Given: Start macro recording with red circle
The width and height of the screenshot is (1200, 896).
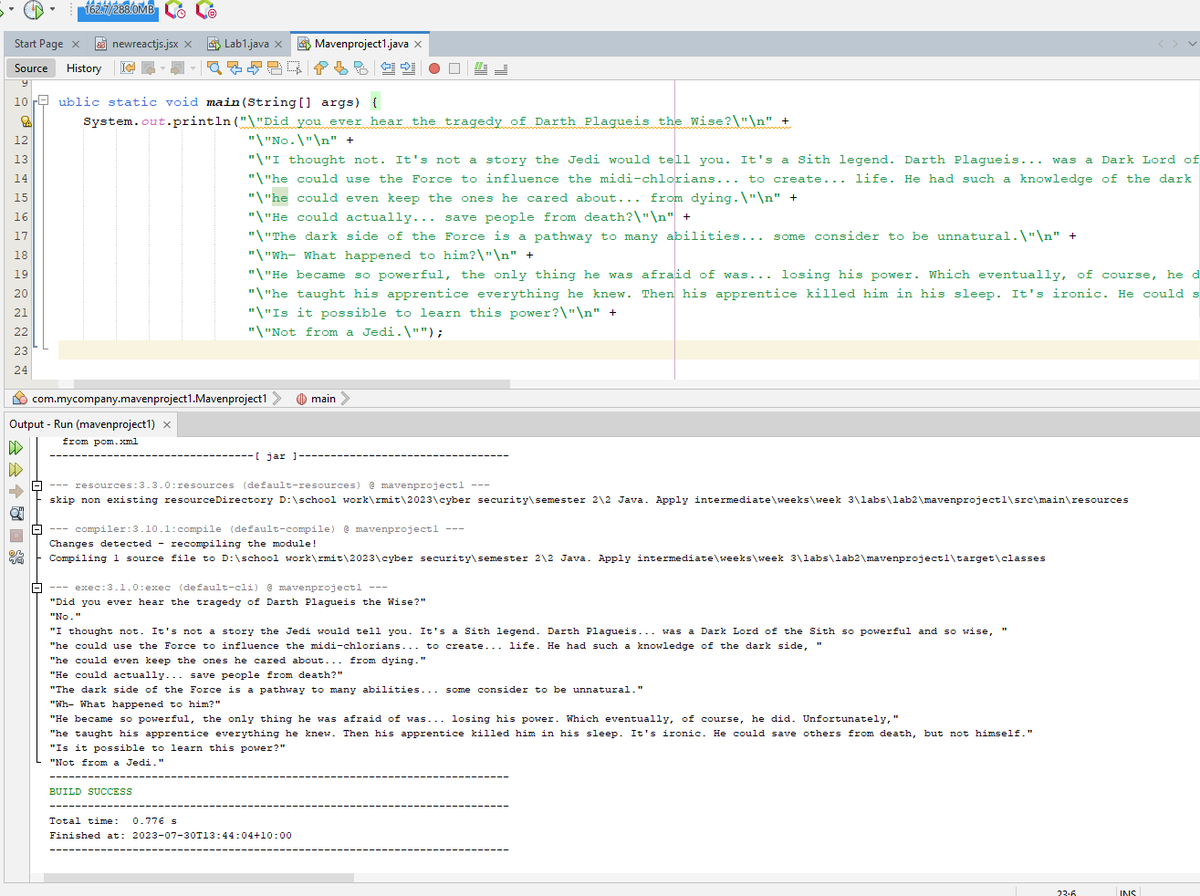Looking at the screenshot, I should point(434,68).
